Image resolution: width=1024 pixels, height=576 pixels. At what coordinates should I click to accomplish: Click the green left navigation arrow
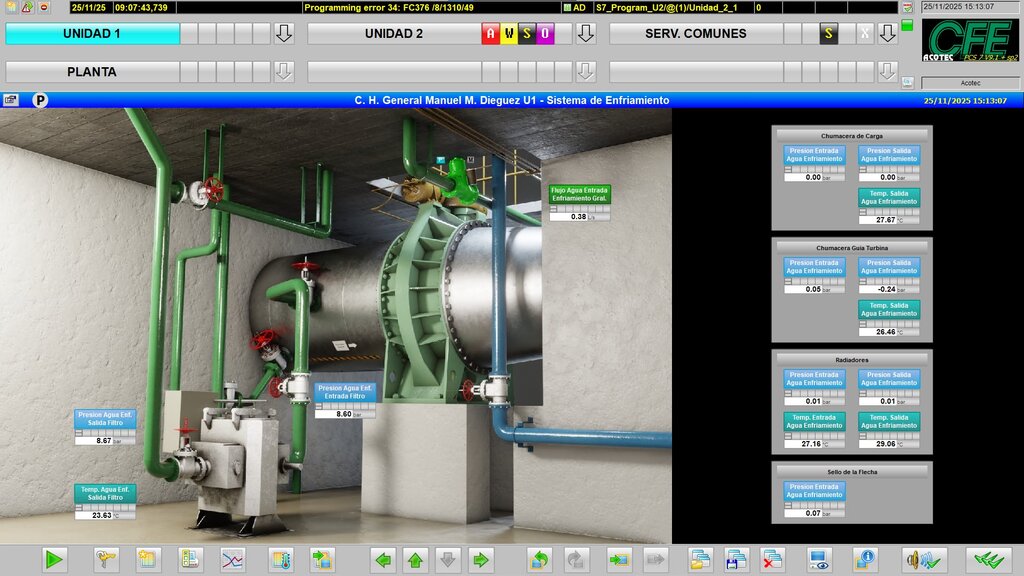click(x=383, y=560)
